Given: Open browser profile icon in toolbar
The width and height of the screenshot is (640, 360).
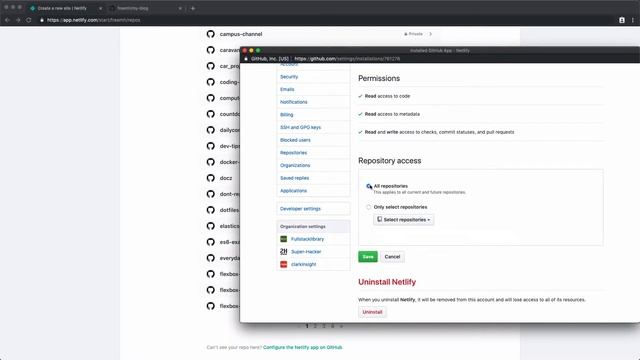Looking at the screenshot, I should (622, 20).
